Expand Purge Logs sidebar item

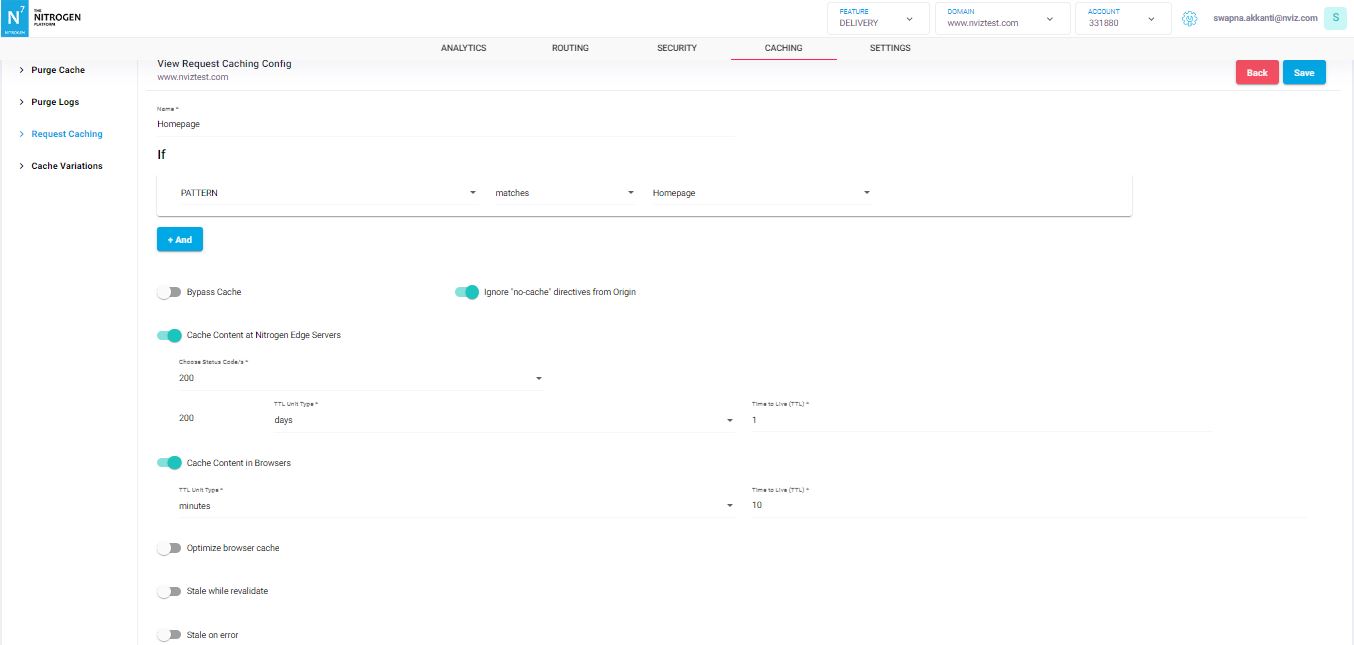point(55,102)
